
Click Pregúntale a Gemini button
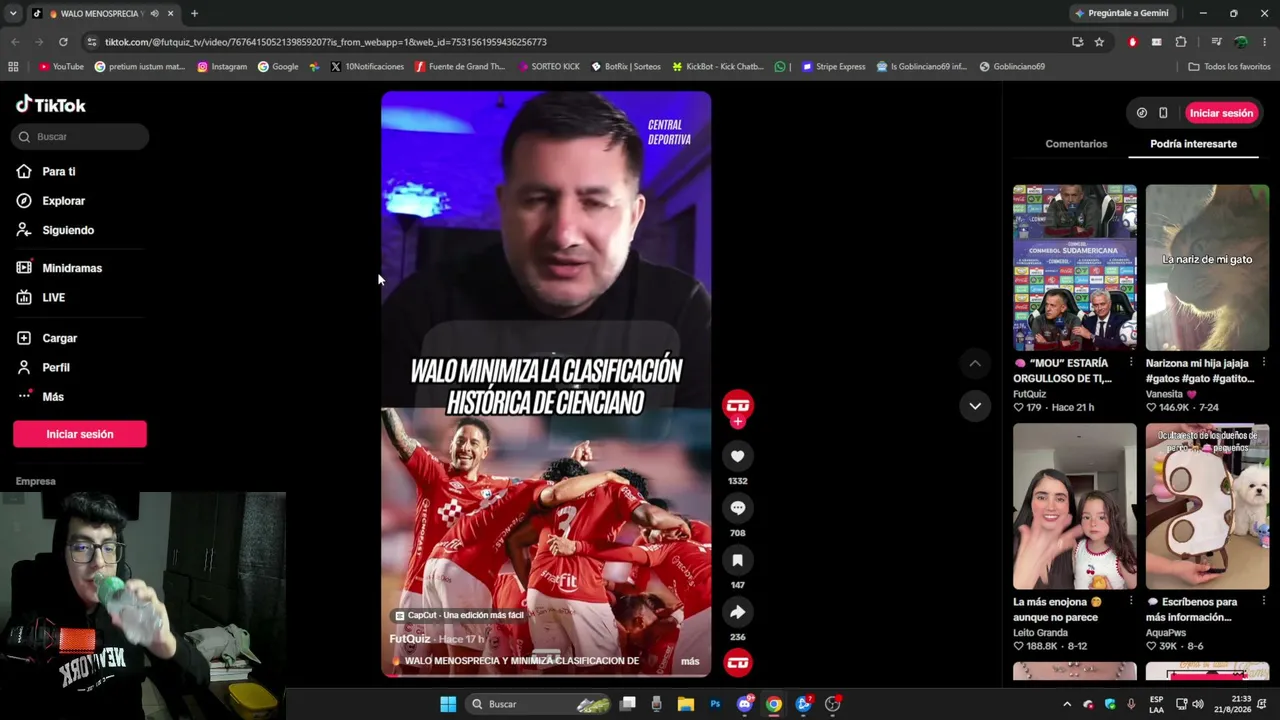coord(1122,13)
